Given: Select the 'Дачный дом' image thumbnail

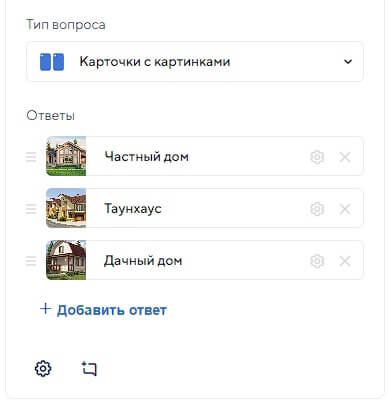Looking at the screenshot, I should click(66, 260).
